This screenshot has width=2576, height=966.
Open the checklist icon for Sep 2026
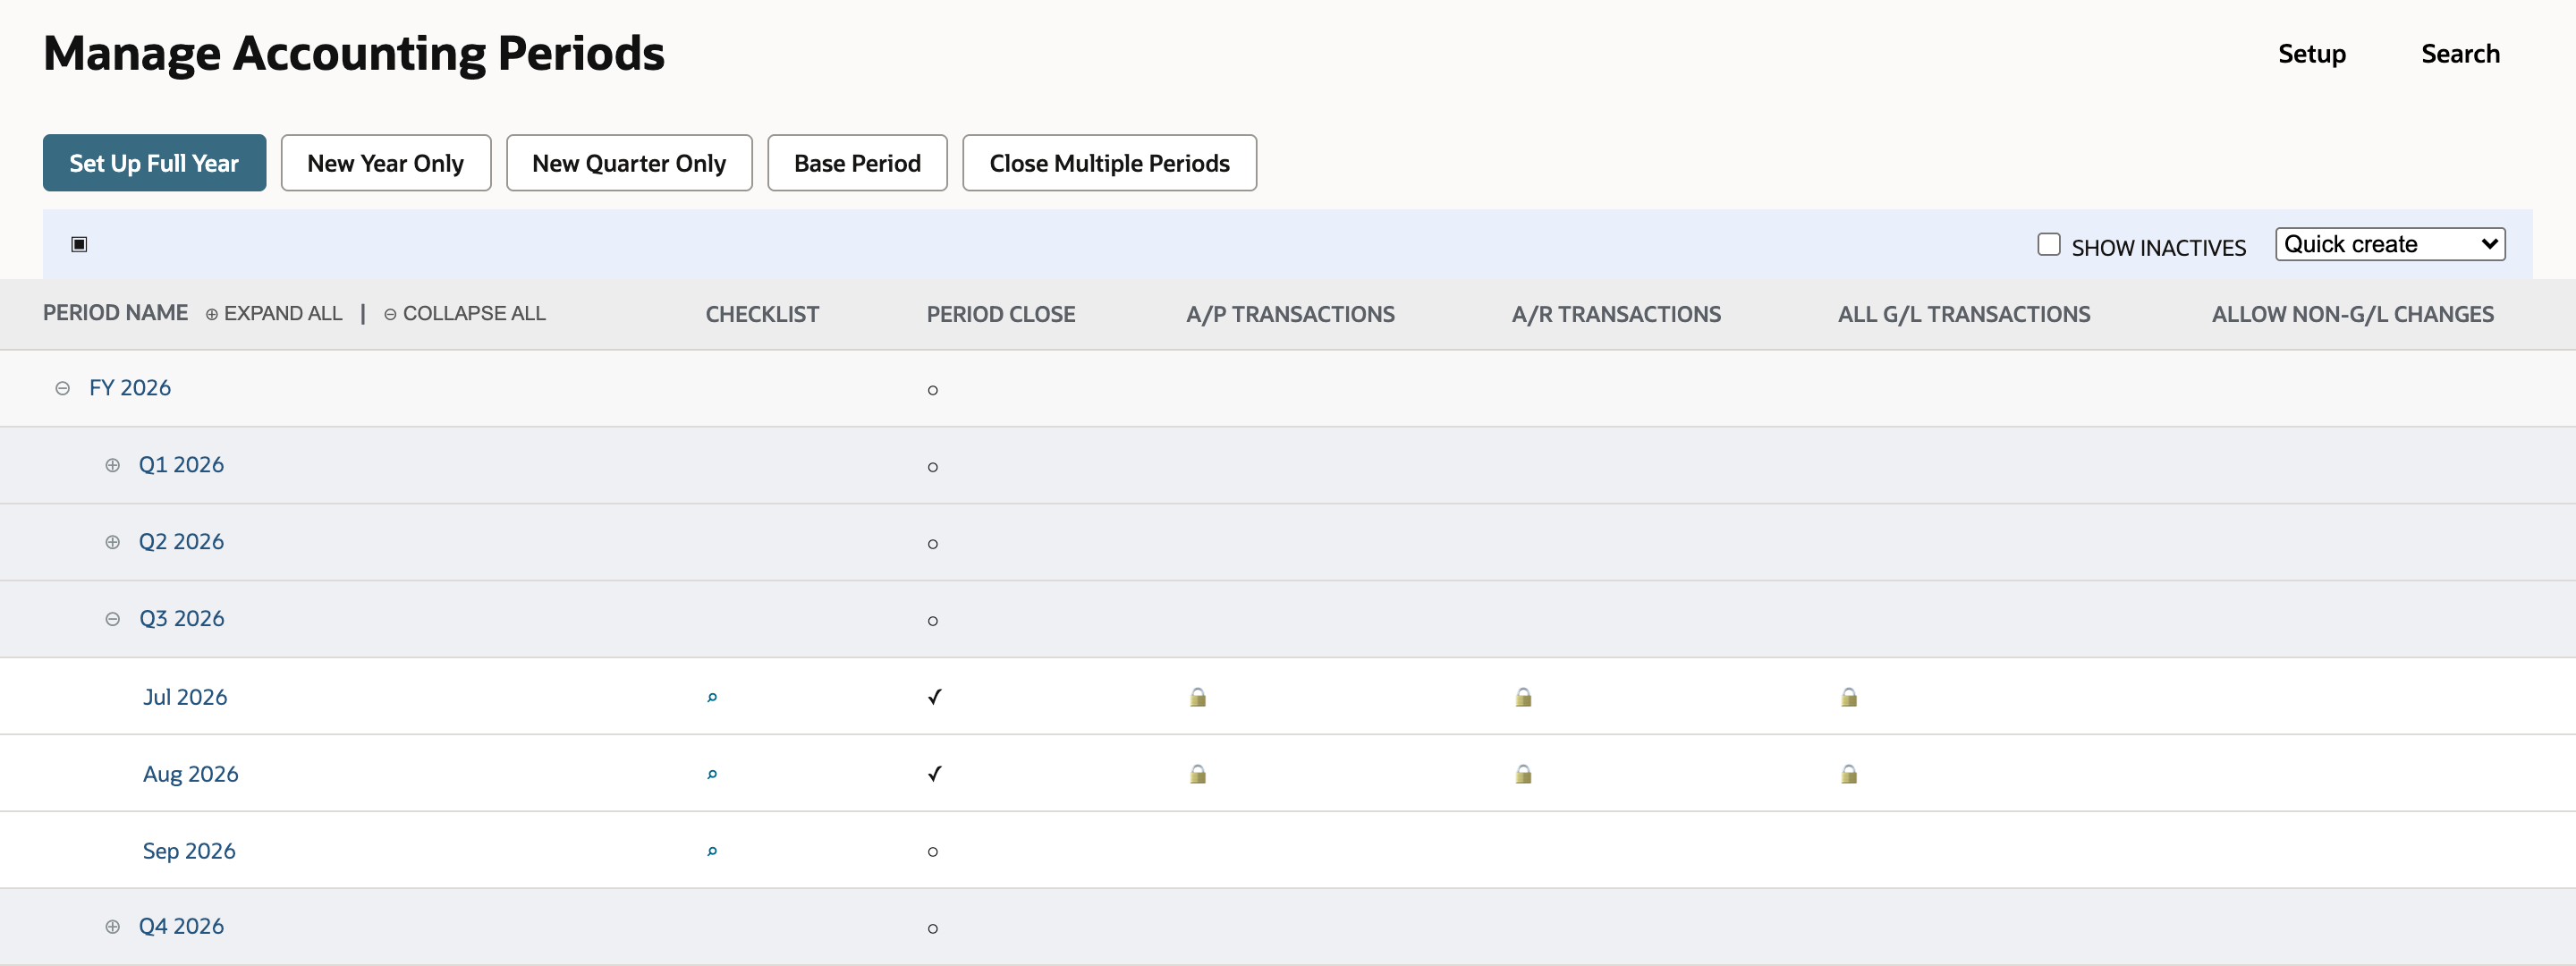712,851
